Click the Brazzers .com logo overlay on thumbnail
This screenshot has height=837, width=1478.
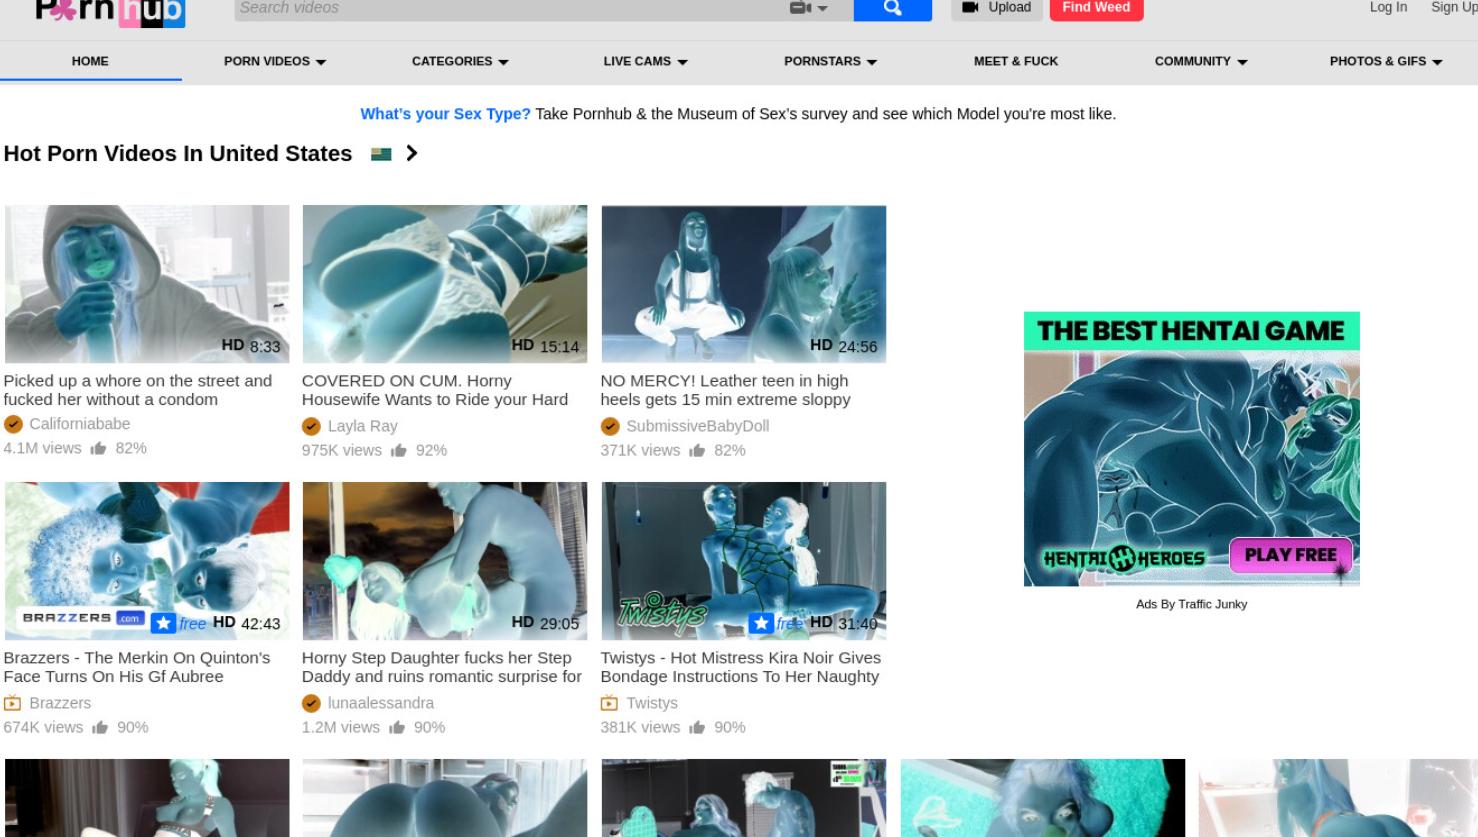[83, 618]
